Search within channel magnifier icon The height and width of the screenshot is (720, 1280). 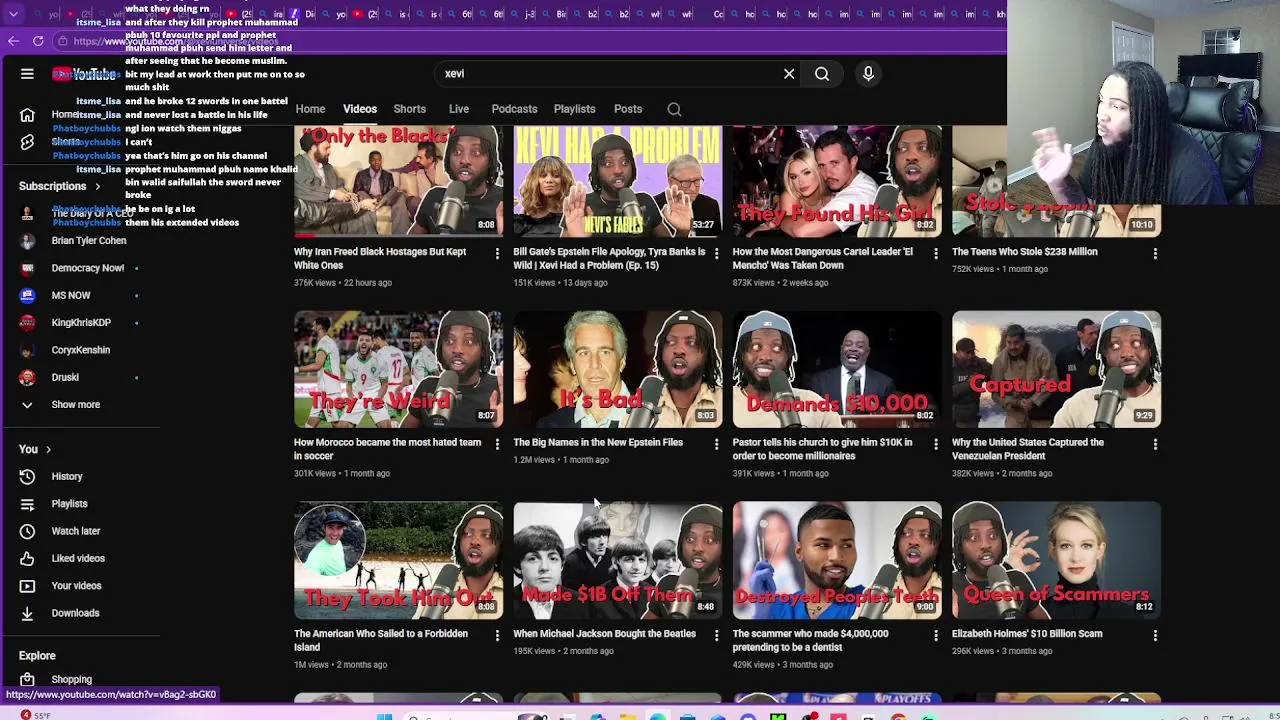[674, 109]
